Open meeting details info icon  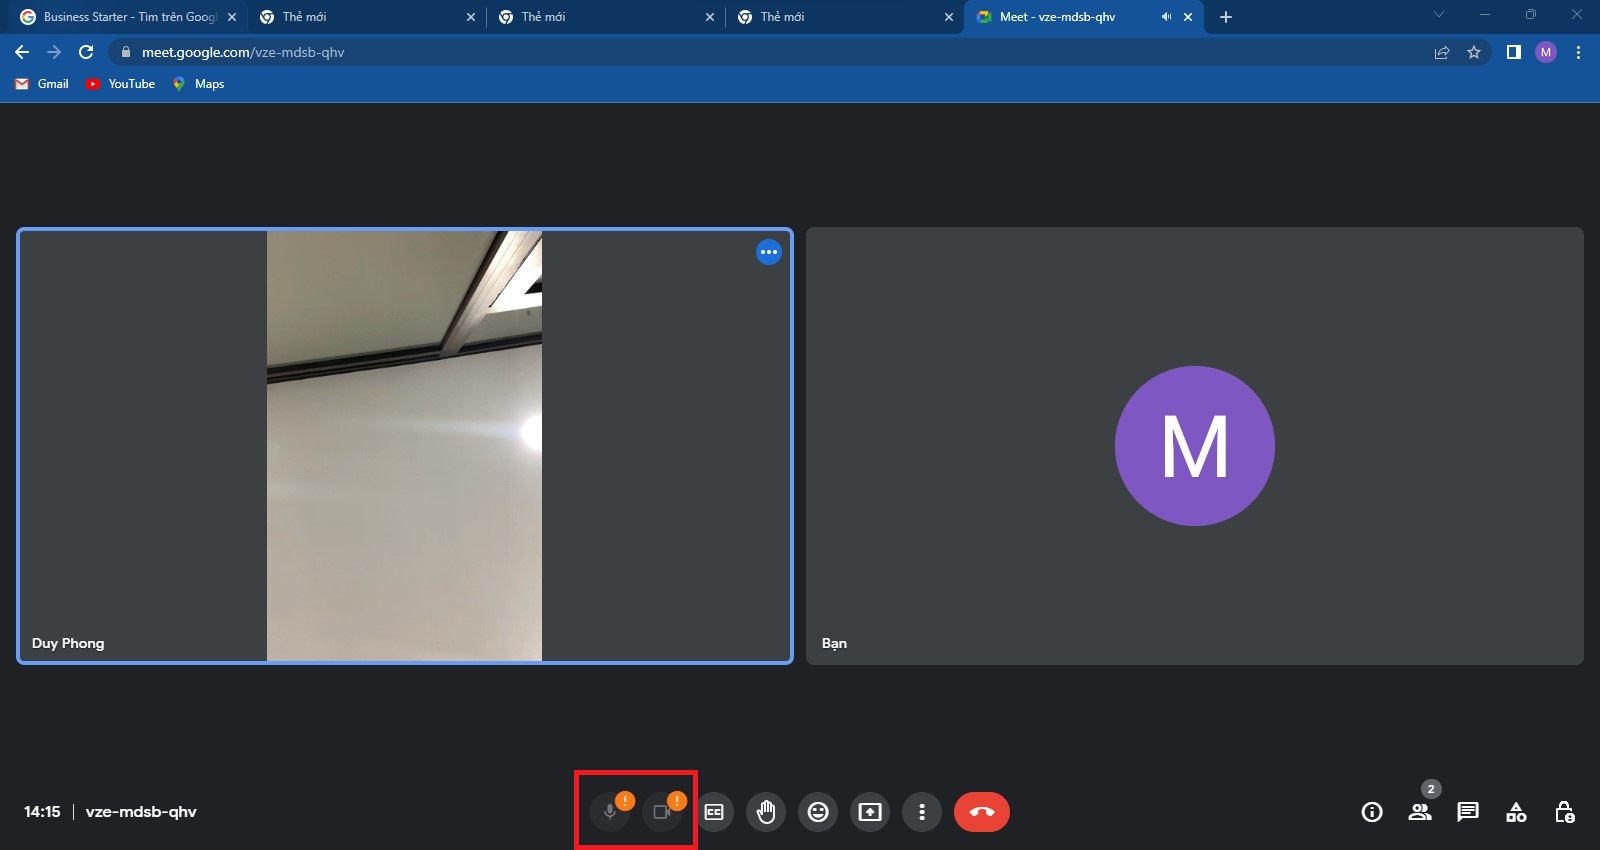point(1372,812)
